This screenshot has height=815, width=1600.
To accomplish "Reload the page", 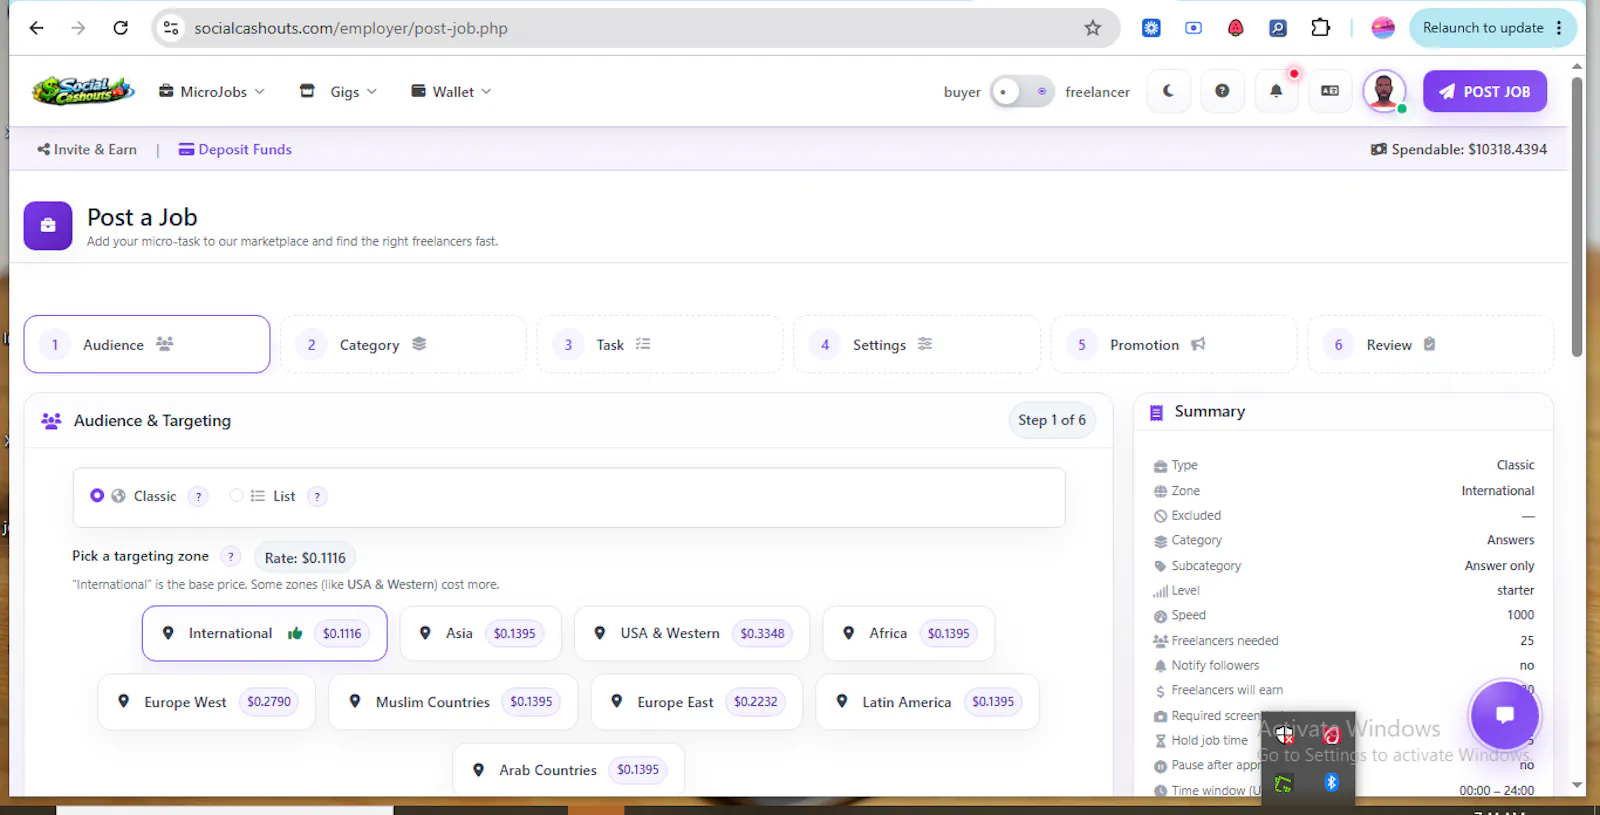I will tap(121, 28).
